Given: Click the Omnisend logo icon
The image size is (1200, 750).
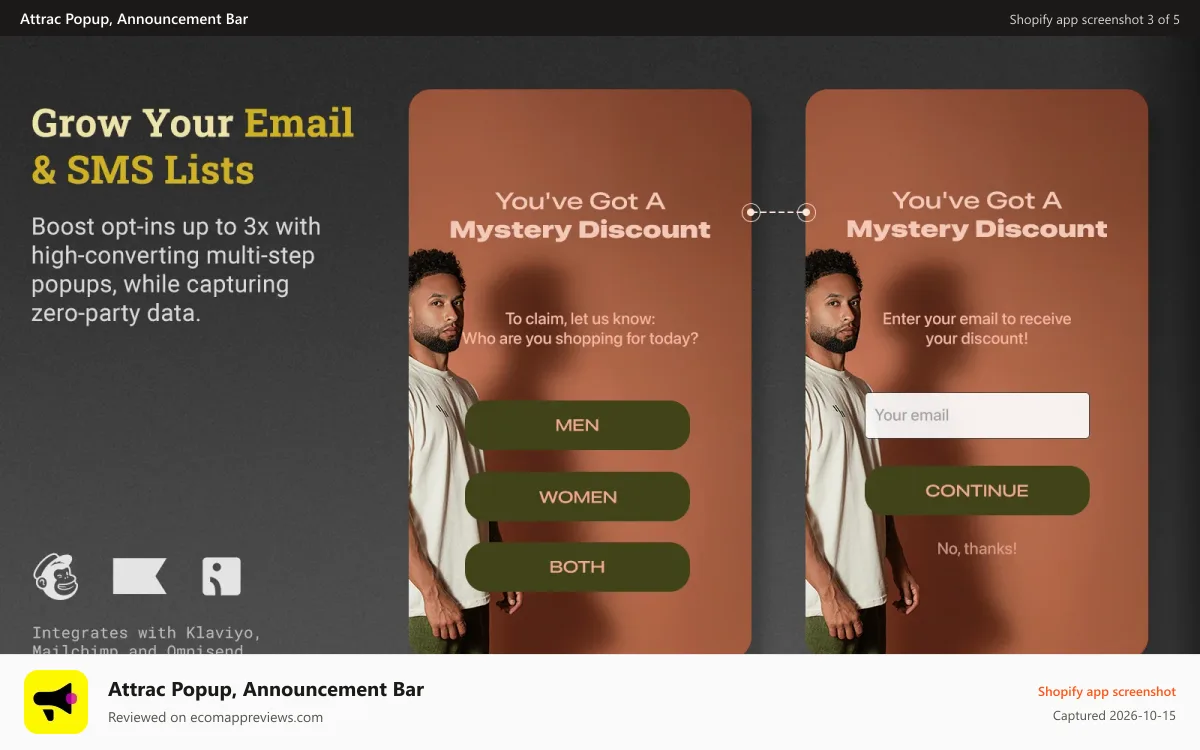Looking at the screenshot, I should tap(222, 577).
